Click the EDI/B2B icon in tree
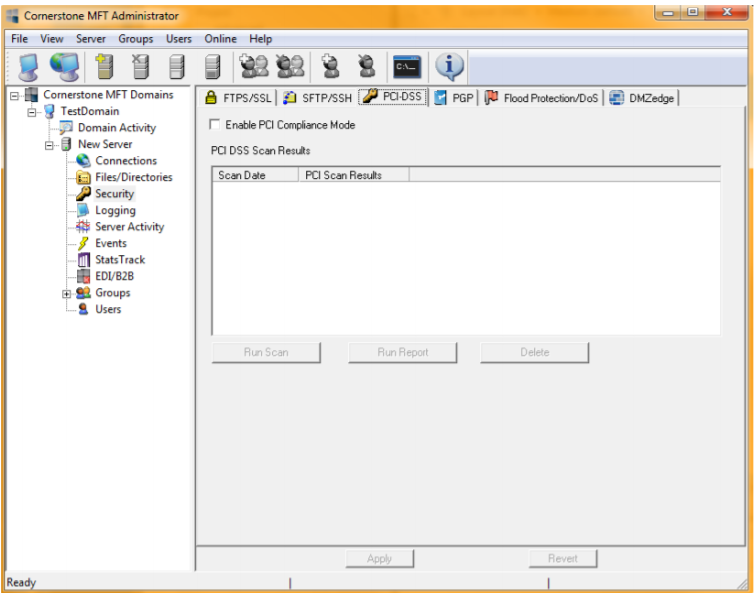The height and width of the screenshot is (593, 754). [x=83, y=276]
